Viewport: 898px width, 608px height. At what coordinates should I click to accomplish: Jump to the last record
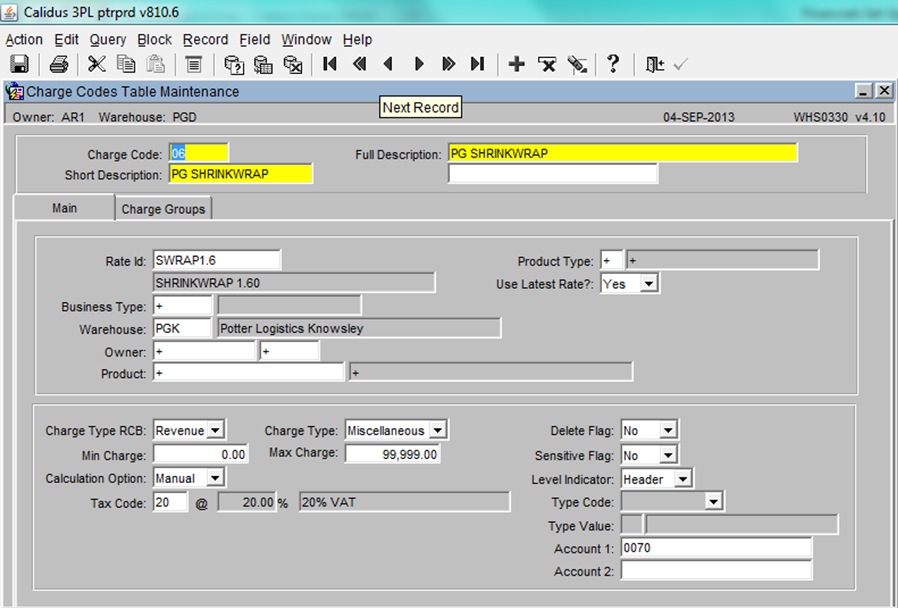tap(478, 64)
